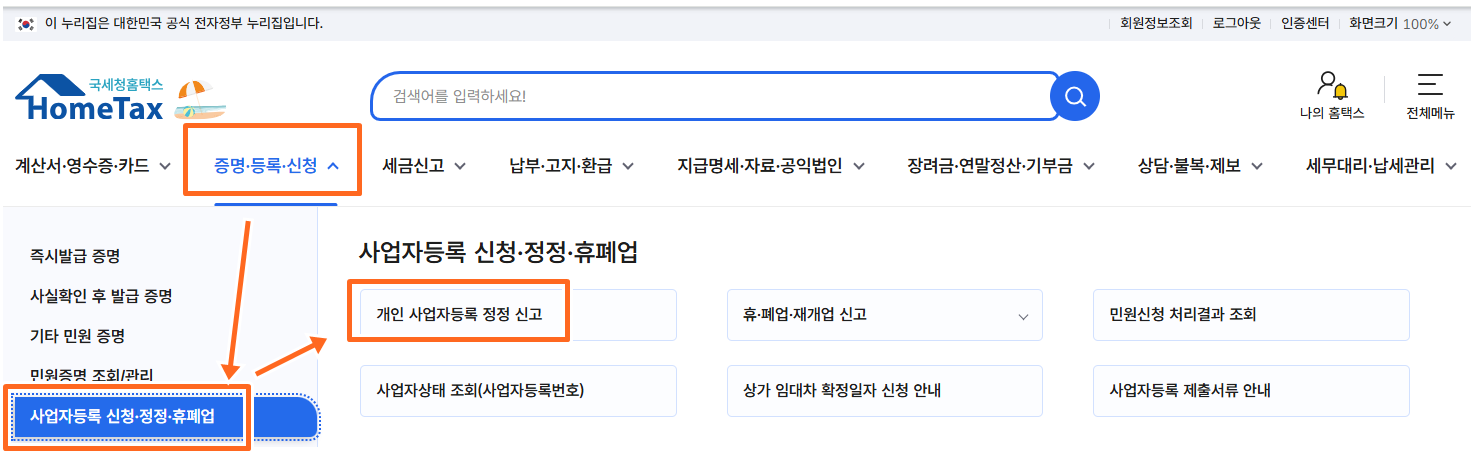
Task: Click the blue magnifier search button
Action: [1075, 97]
